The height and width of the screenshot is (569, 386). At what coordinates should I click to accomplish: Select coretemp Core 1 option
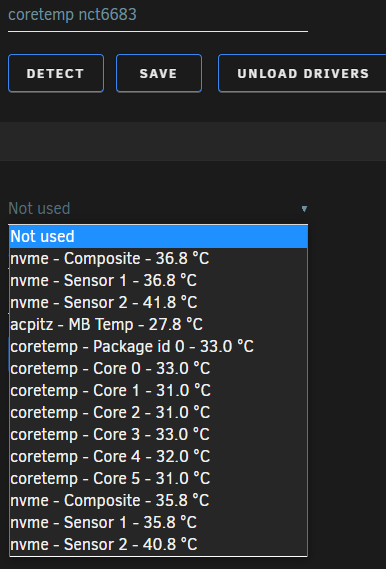(159, 390)
